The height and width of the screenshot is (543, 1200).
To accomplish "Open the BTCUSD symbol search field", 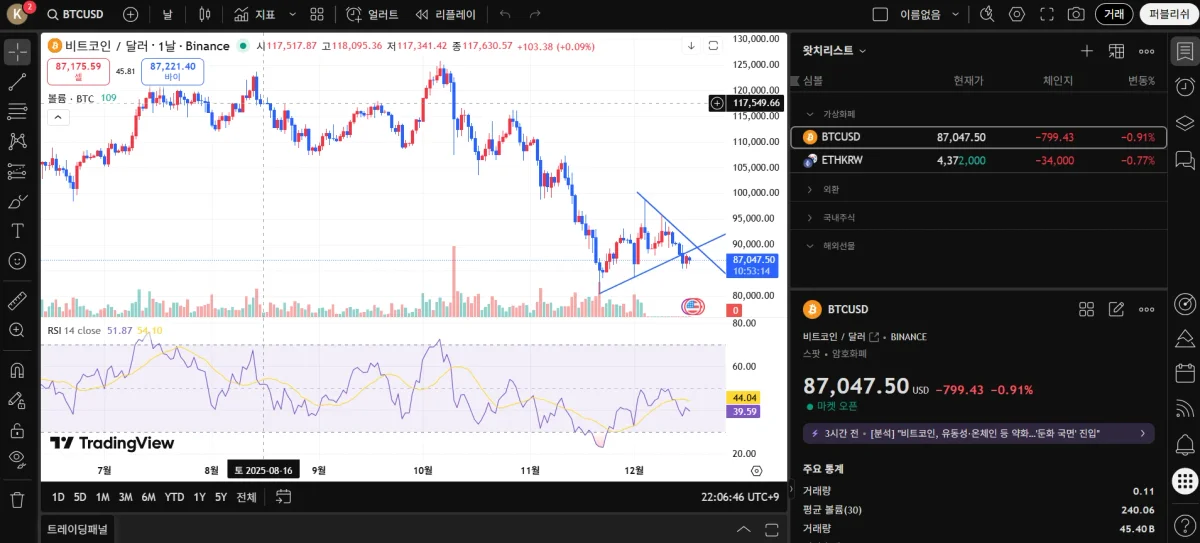I will 79,15.
